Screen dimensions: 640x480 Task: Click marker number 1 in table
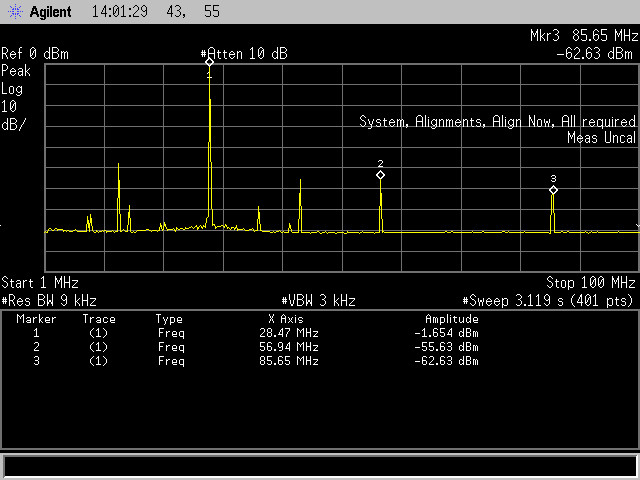tap(36, 333)
